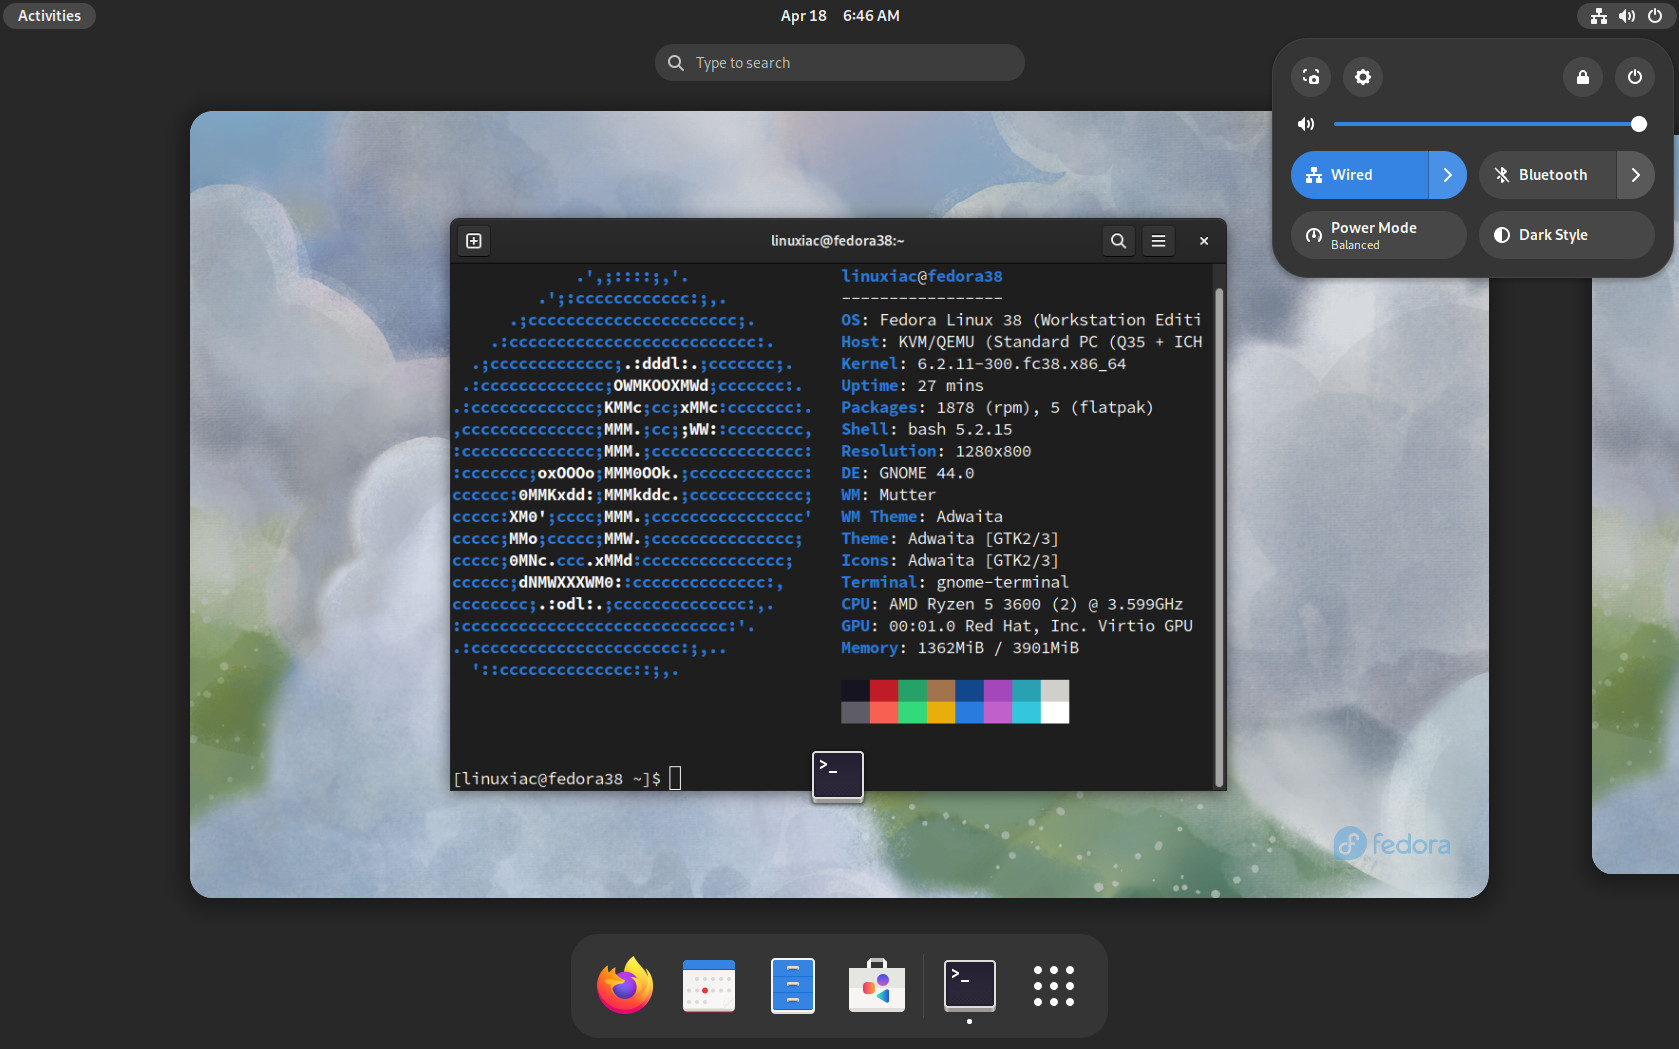Open system Settings gear in quick settings

click(1363, 77)
